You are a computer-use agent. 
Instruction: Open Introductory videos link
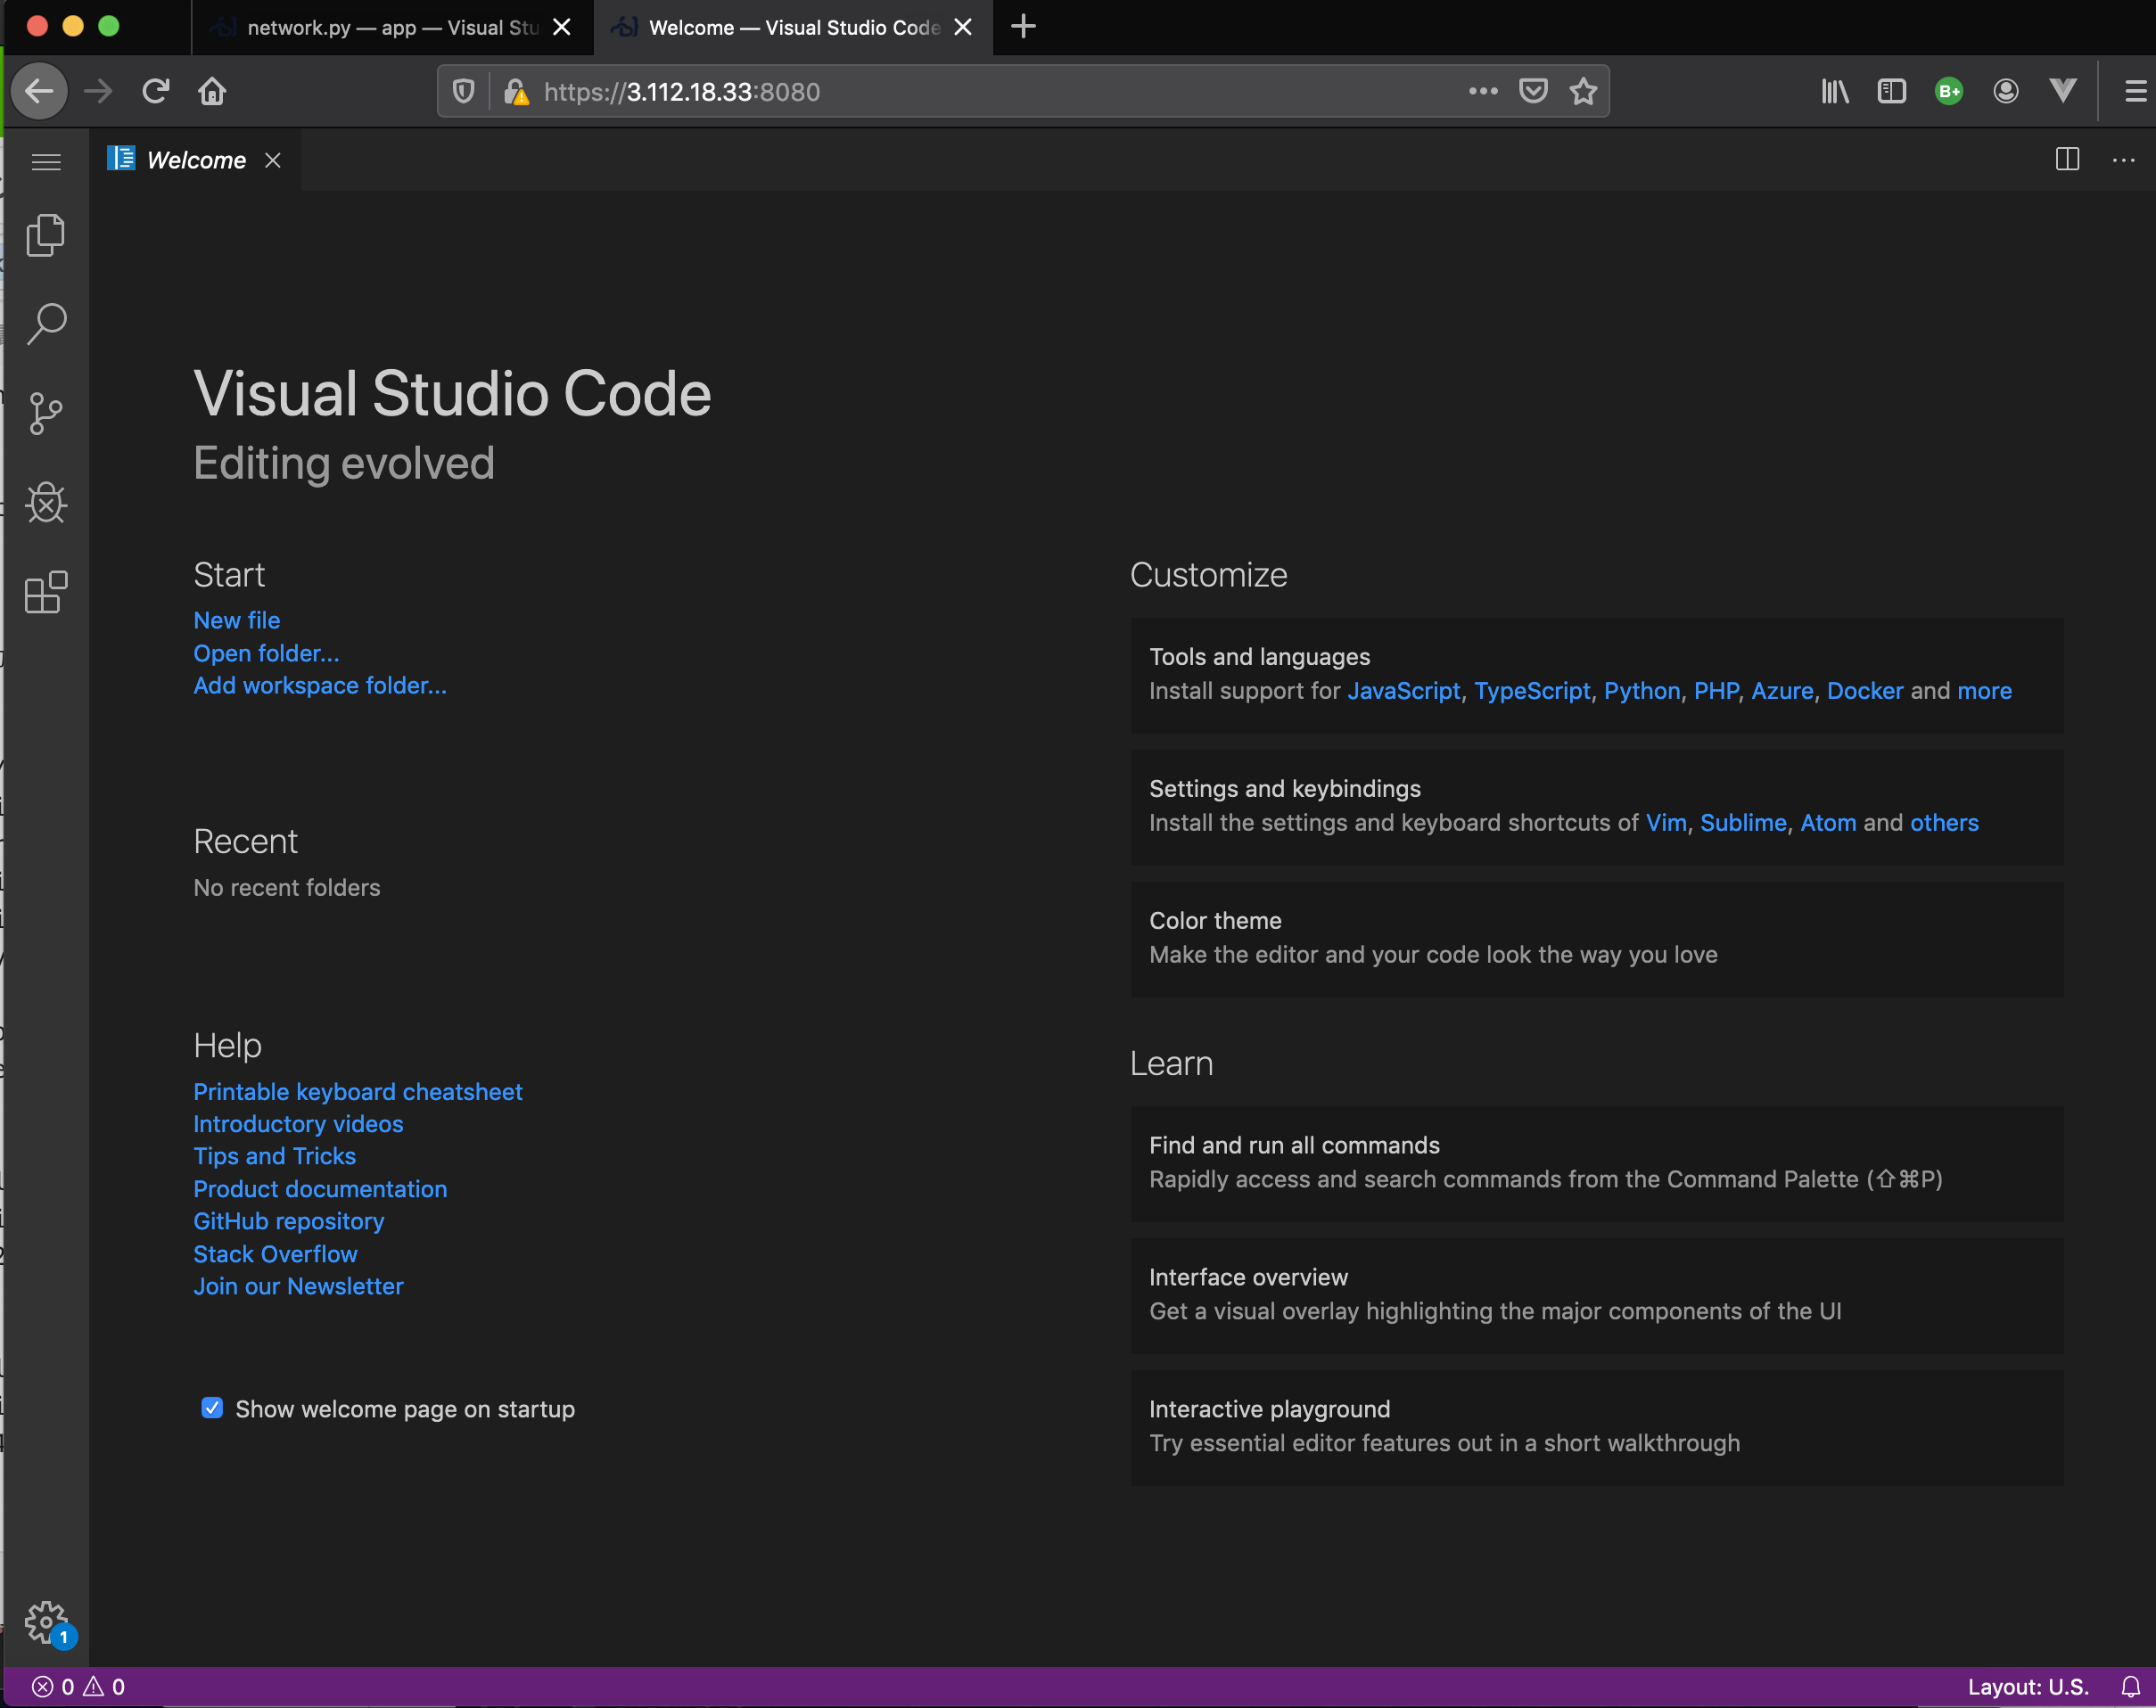click(298, 1124)
